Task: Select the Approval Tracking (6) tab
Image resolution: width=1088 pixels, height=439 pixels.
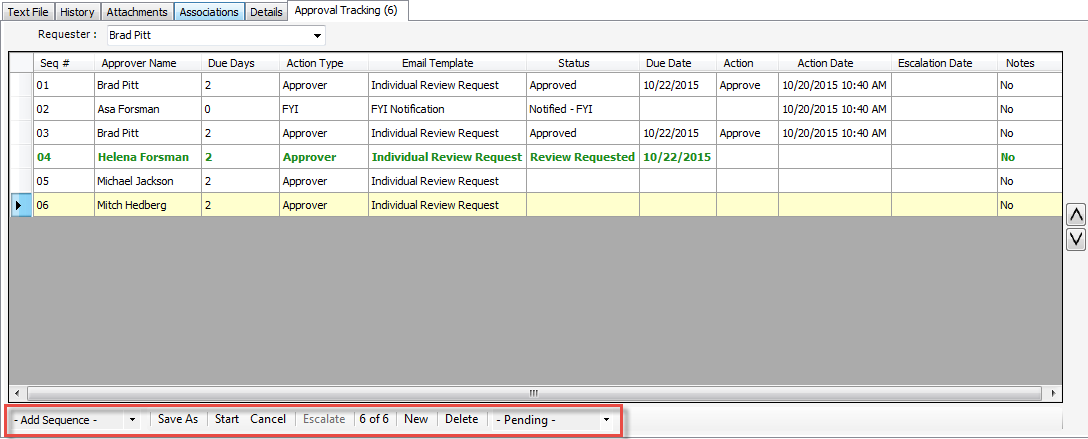Action: pos(346,10)
